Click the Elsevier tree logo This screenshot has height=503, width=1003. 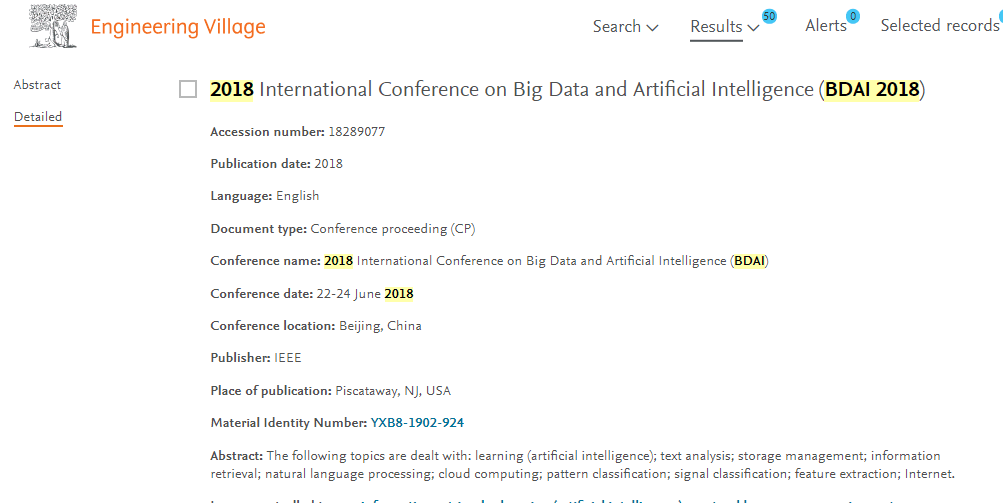[x=53, y=26]
